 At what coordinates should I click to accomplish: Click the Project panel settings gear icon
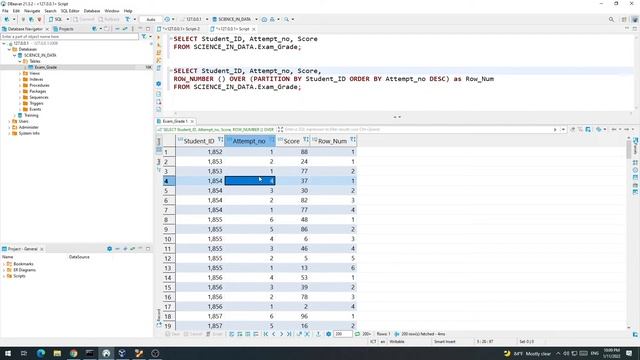[109, 249]
